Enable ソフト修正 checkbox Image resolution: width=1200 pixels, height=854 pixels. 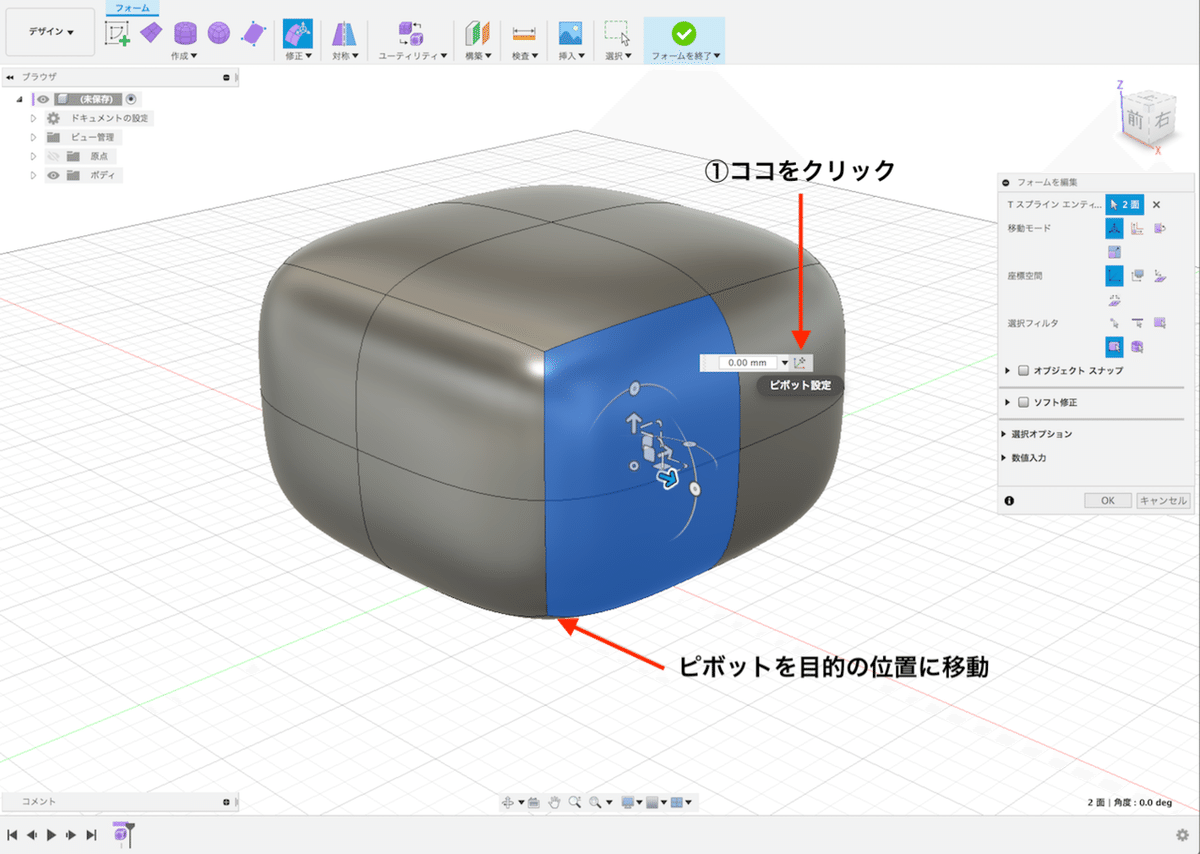point(1022,402)
